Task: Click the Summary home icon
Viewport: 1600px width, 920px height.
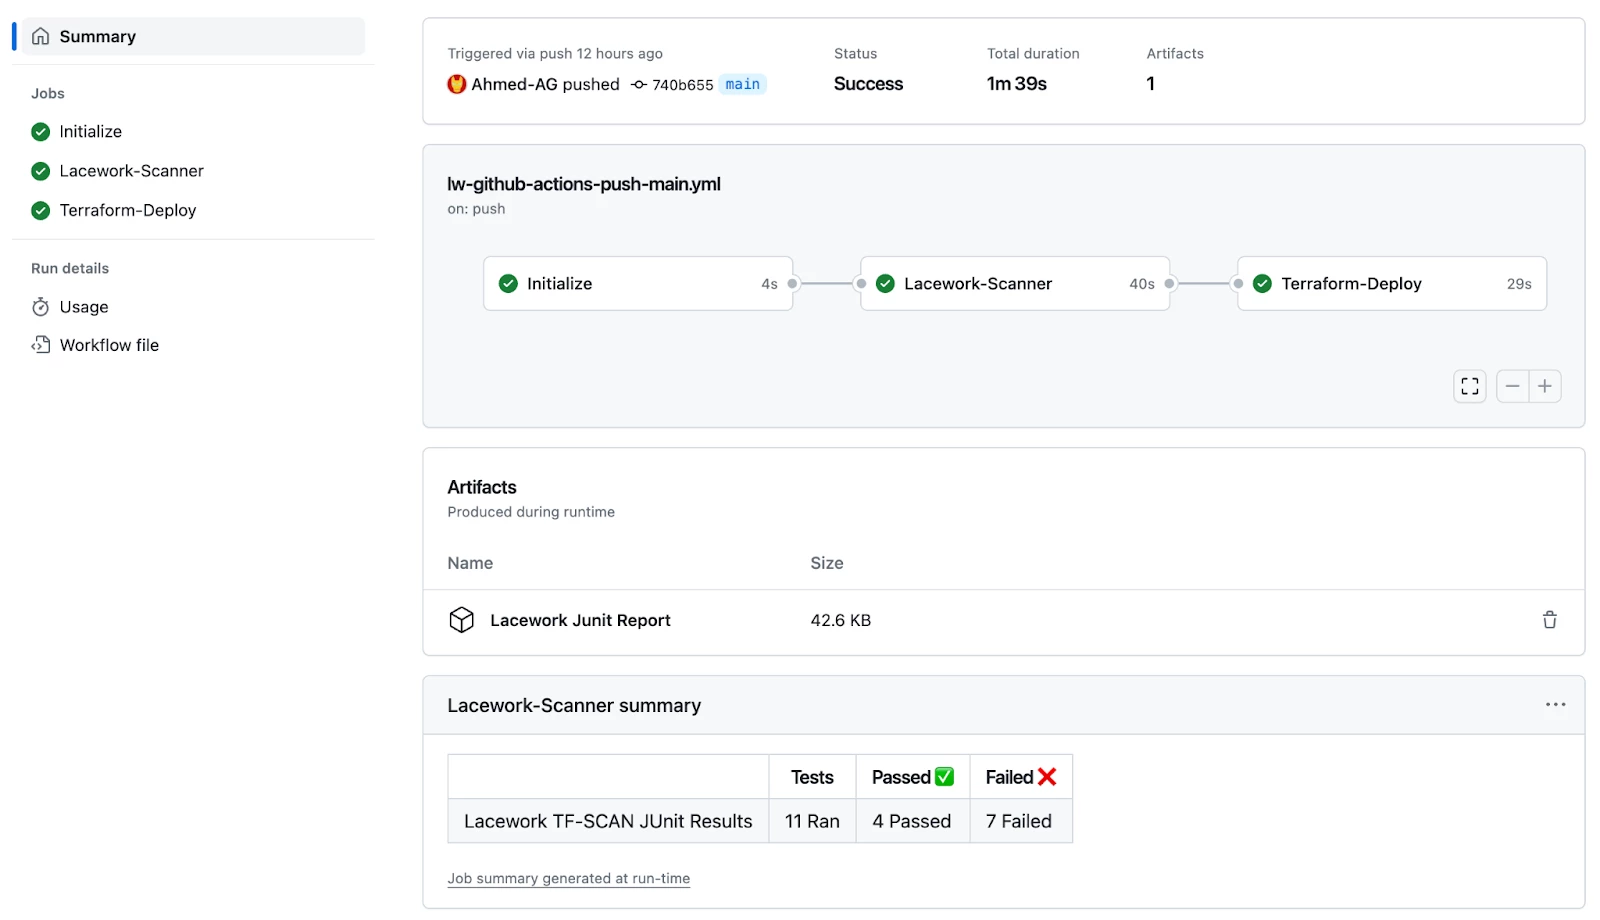Action: coord(40,36)
